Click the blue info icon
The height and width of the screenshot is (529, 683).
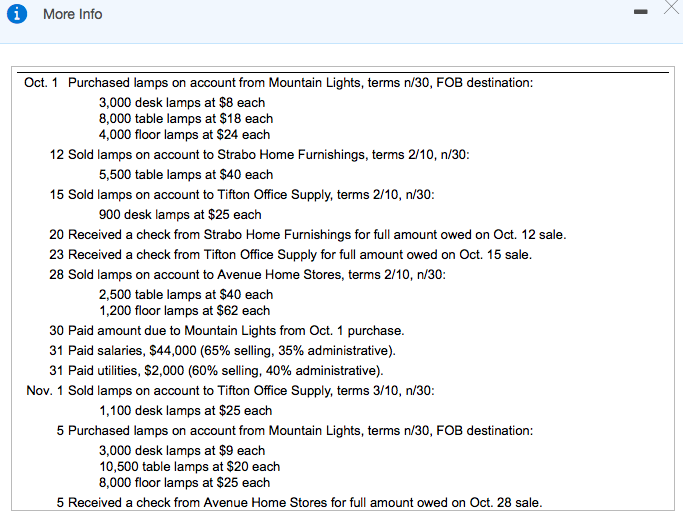tap(17, 14)
